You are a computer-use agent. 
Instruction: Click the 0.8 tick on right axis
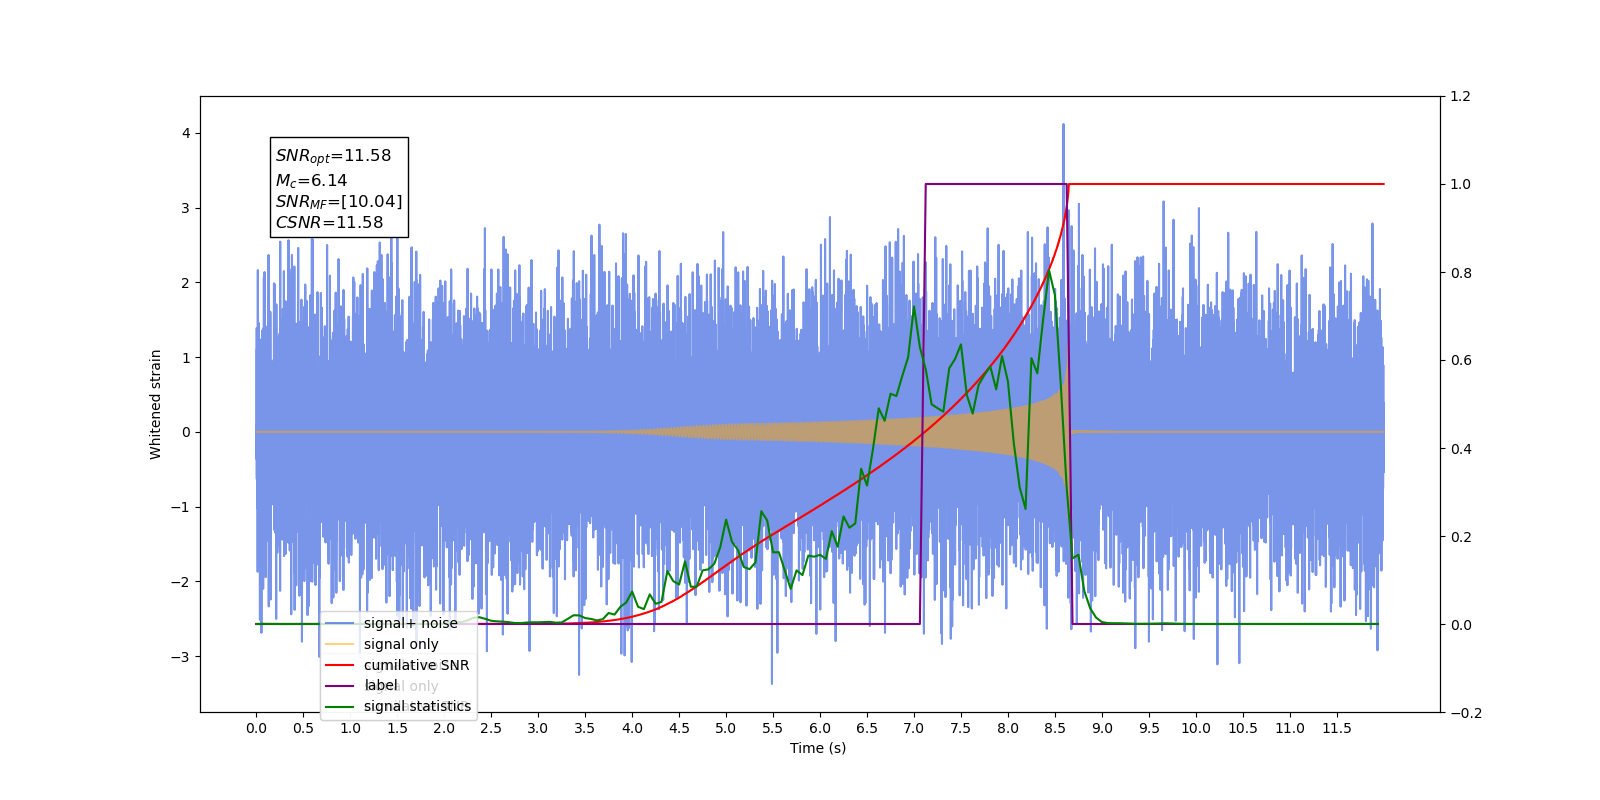point(1461,273)
